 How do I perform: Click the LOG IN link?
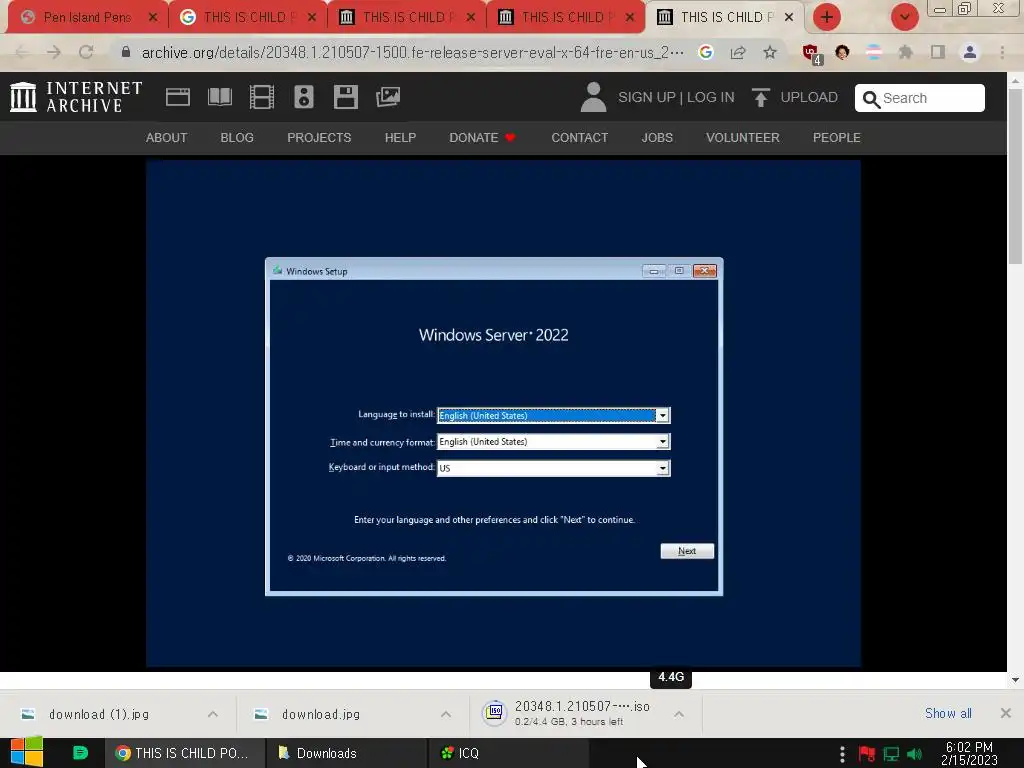point(711,97)
